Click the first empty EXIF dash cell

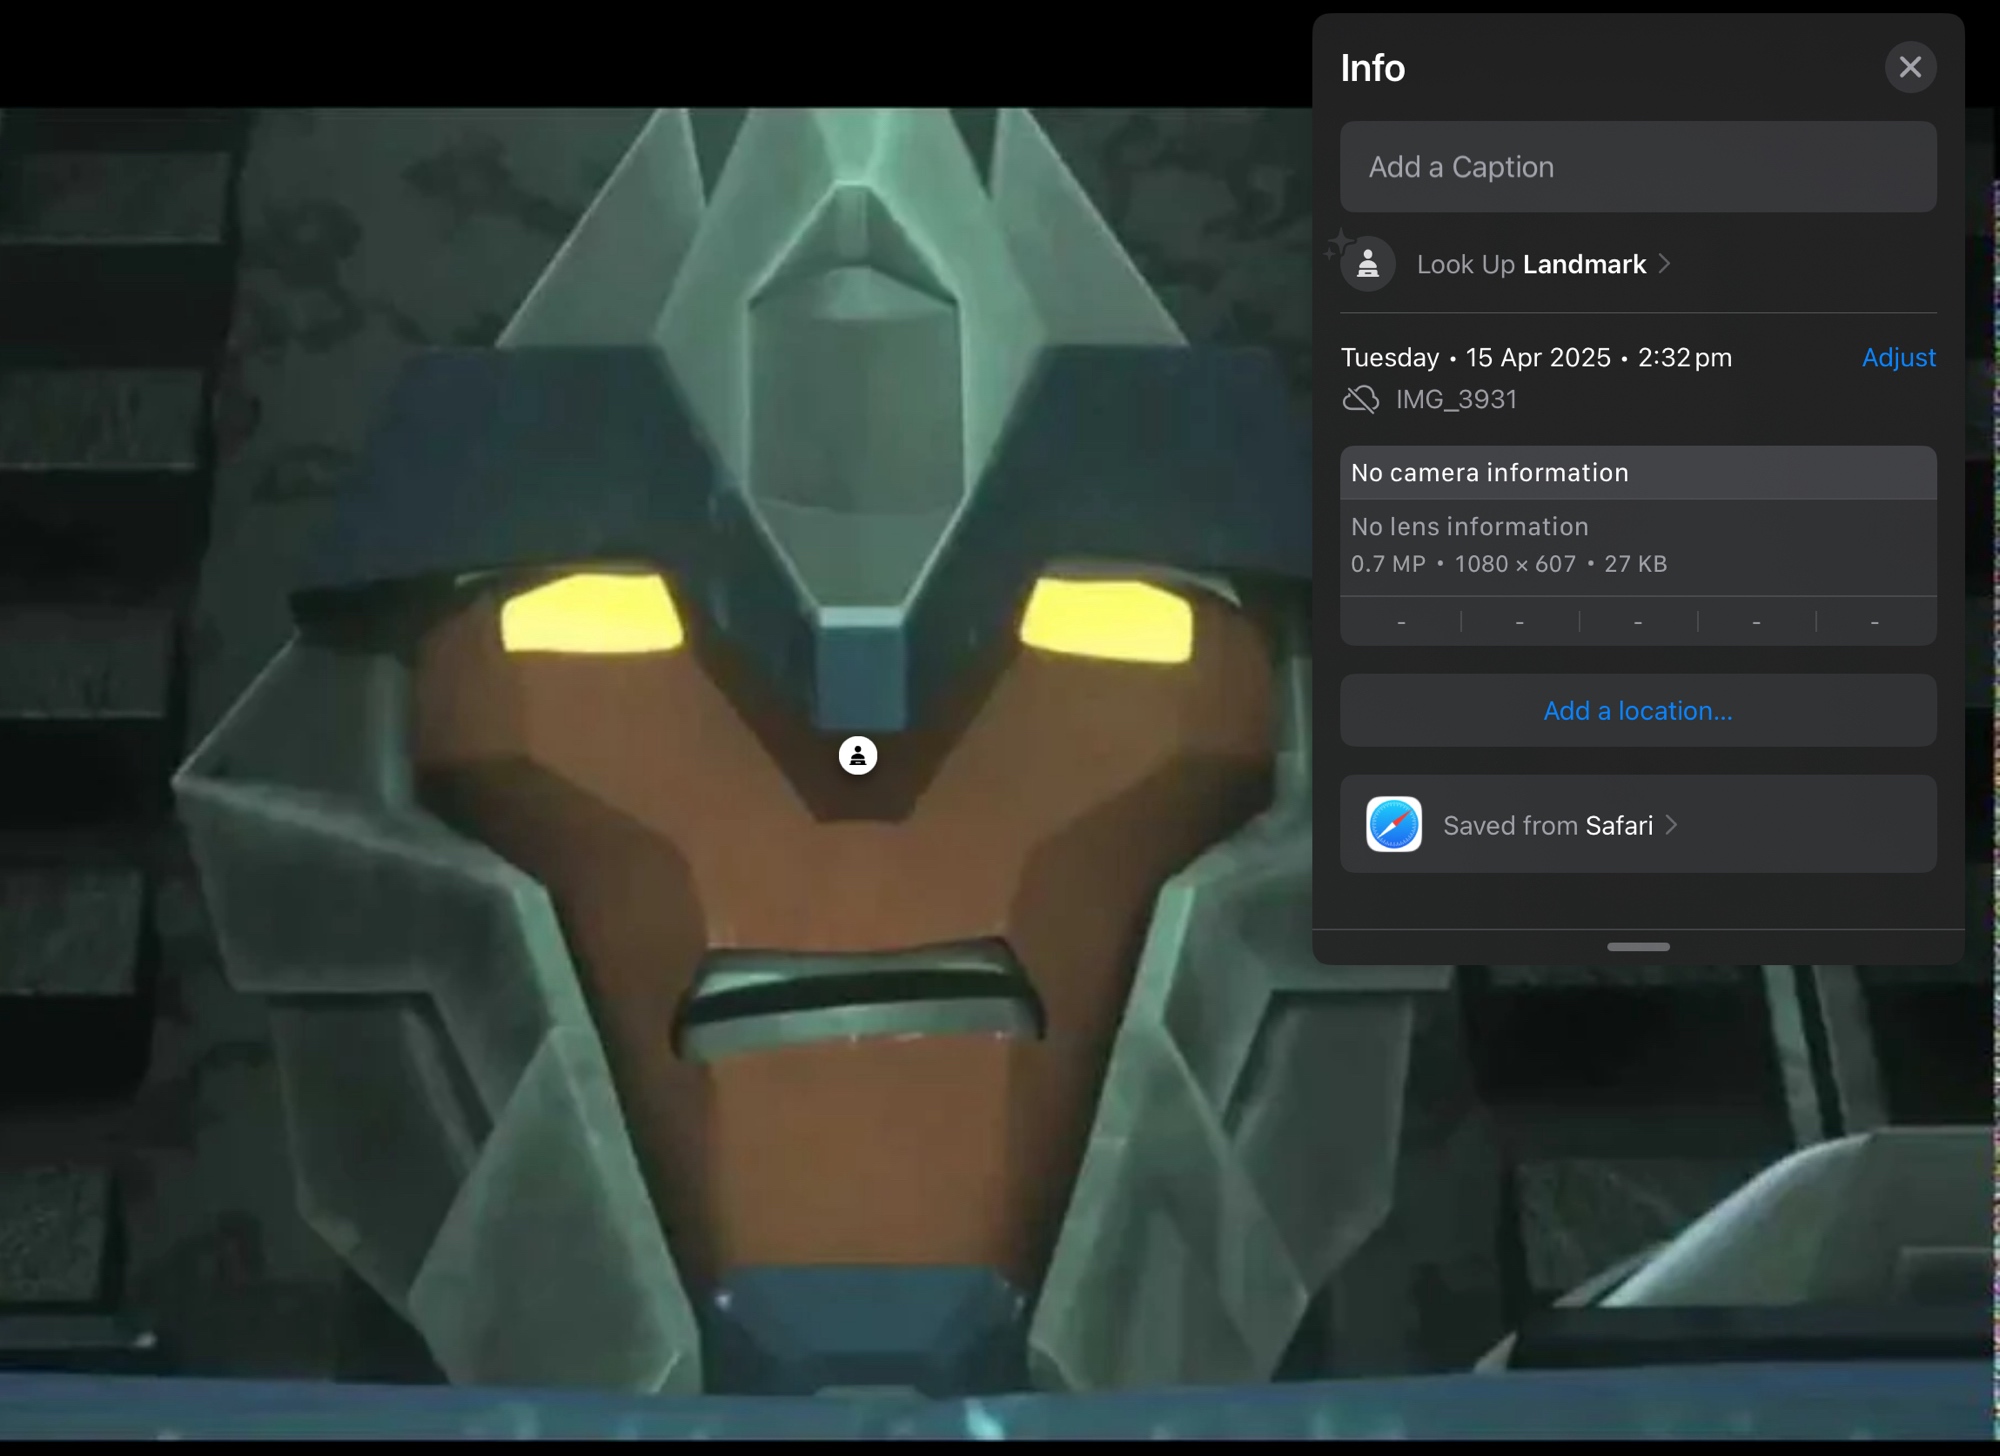1401,622
